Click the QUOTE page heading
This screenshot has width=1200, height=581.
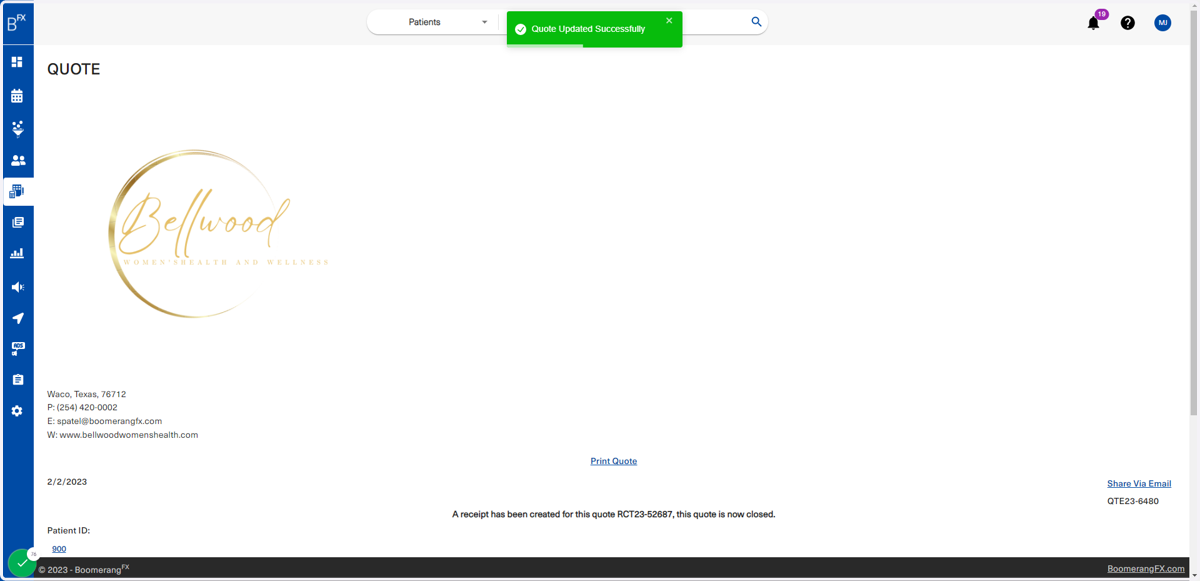click(x=74, y=69)
